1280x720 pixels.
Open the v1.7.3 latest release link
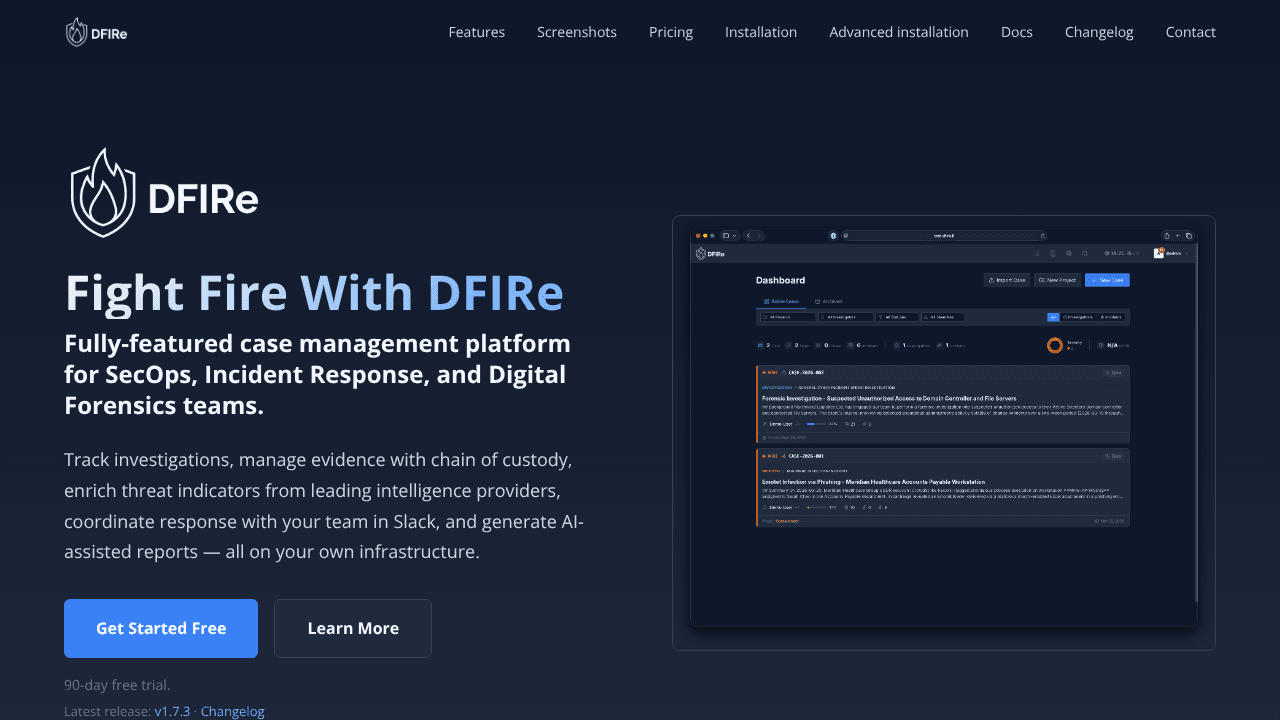tap(172, 711)
